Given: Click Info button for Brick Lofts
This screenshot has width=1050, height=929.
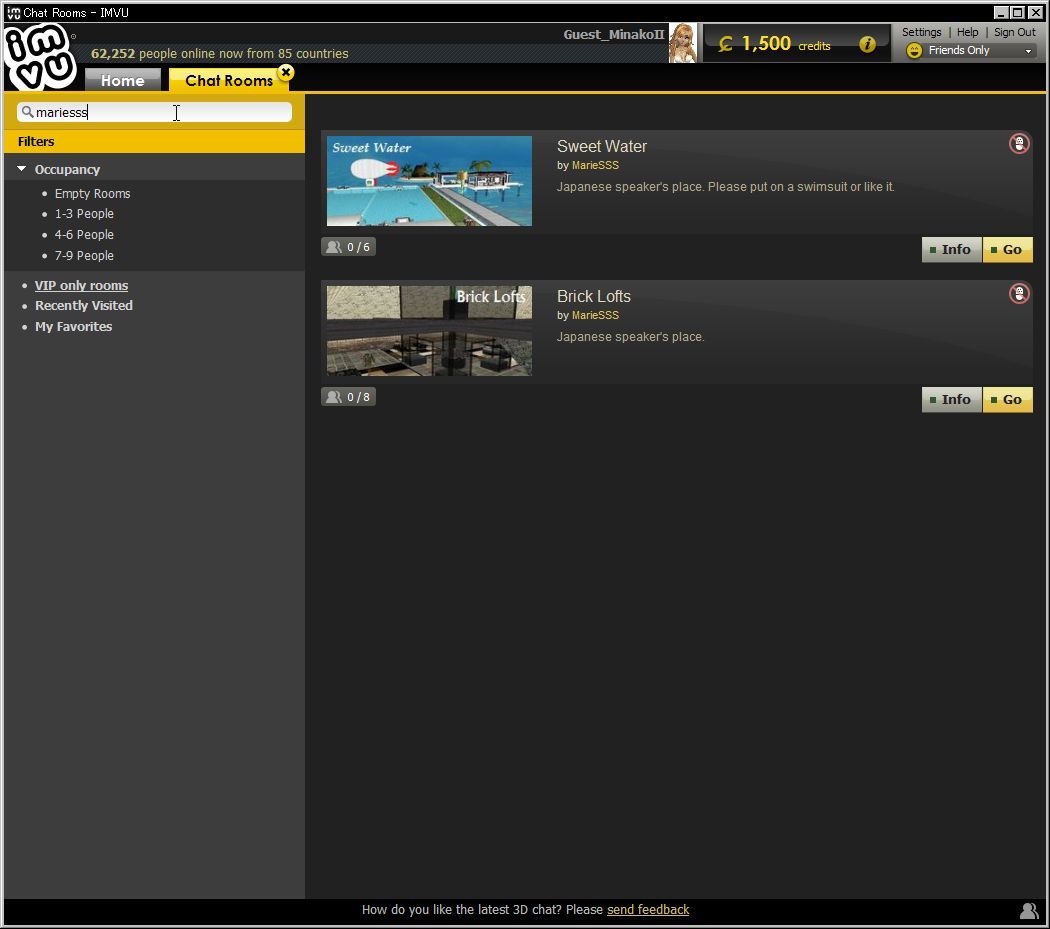Looking at the screenshot, I should tap(952, 400).
